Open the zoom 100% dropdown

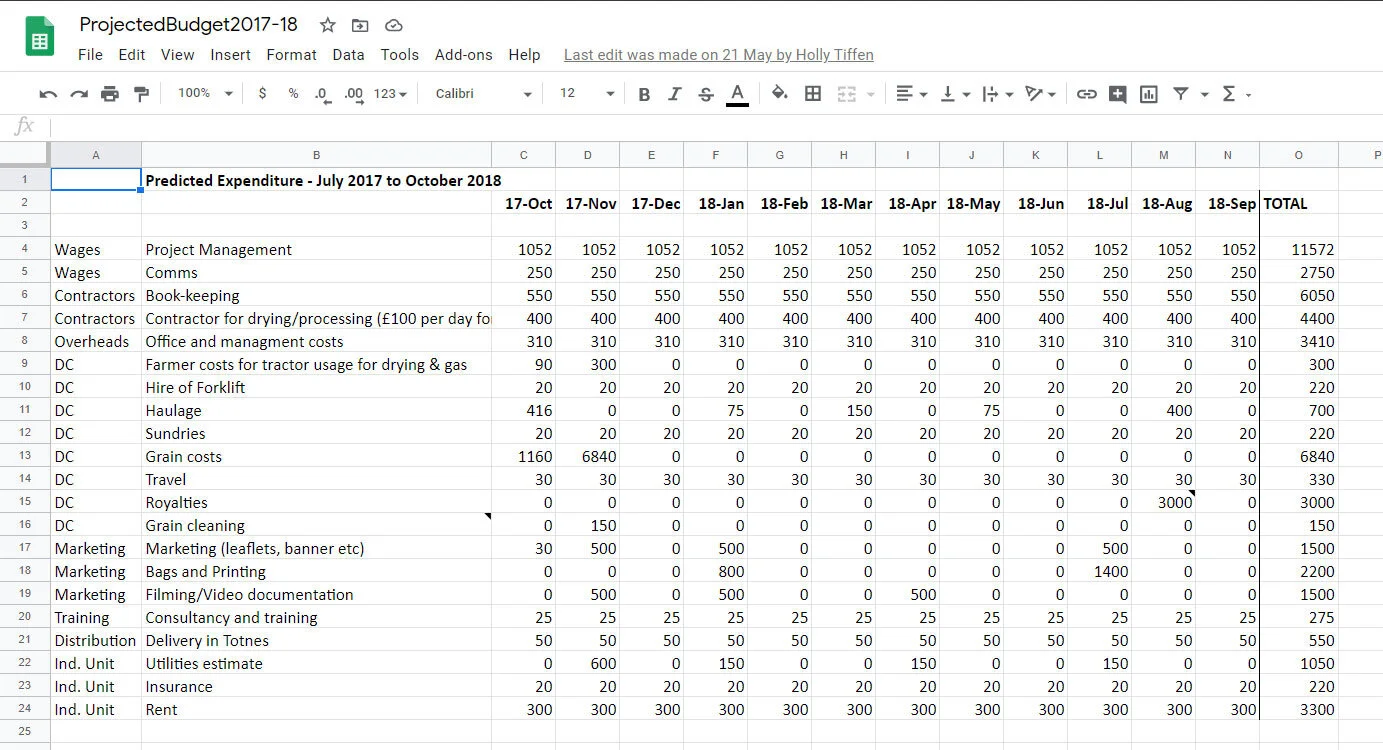(x=205, y=93)
